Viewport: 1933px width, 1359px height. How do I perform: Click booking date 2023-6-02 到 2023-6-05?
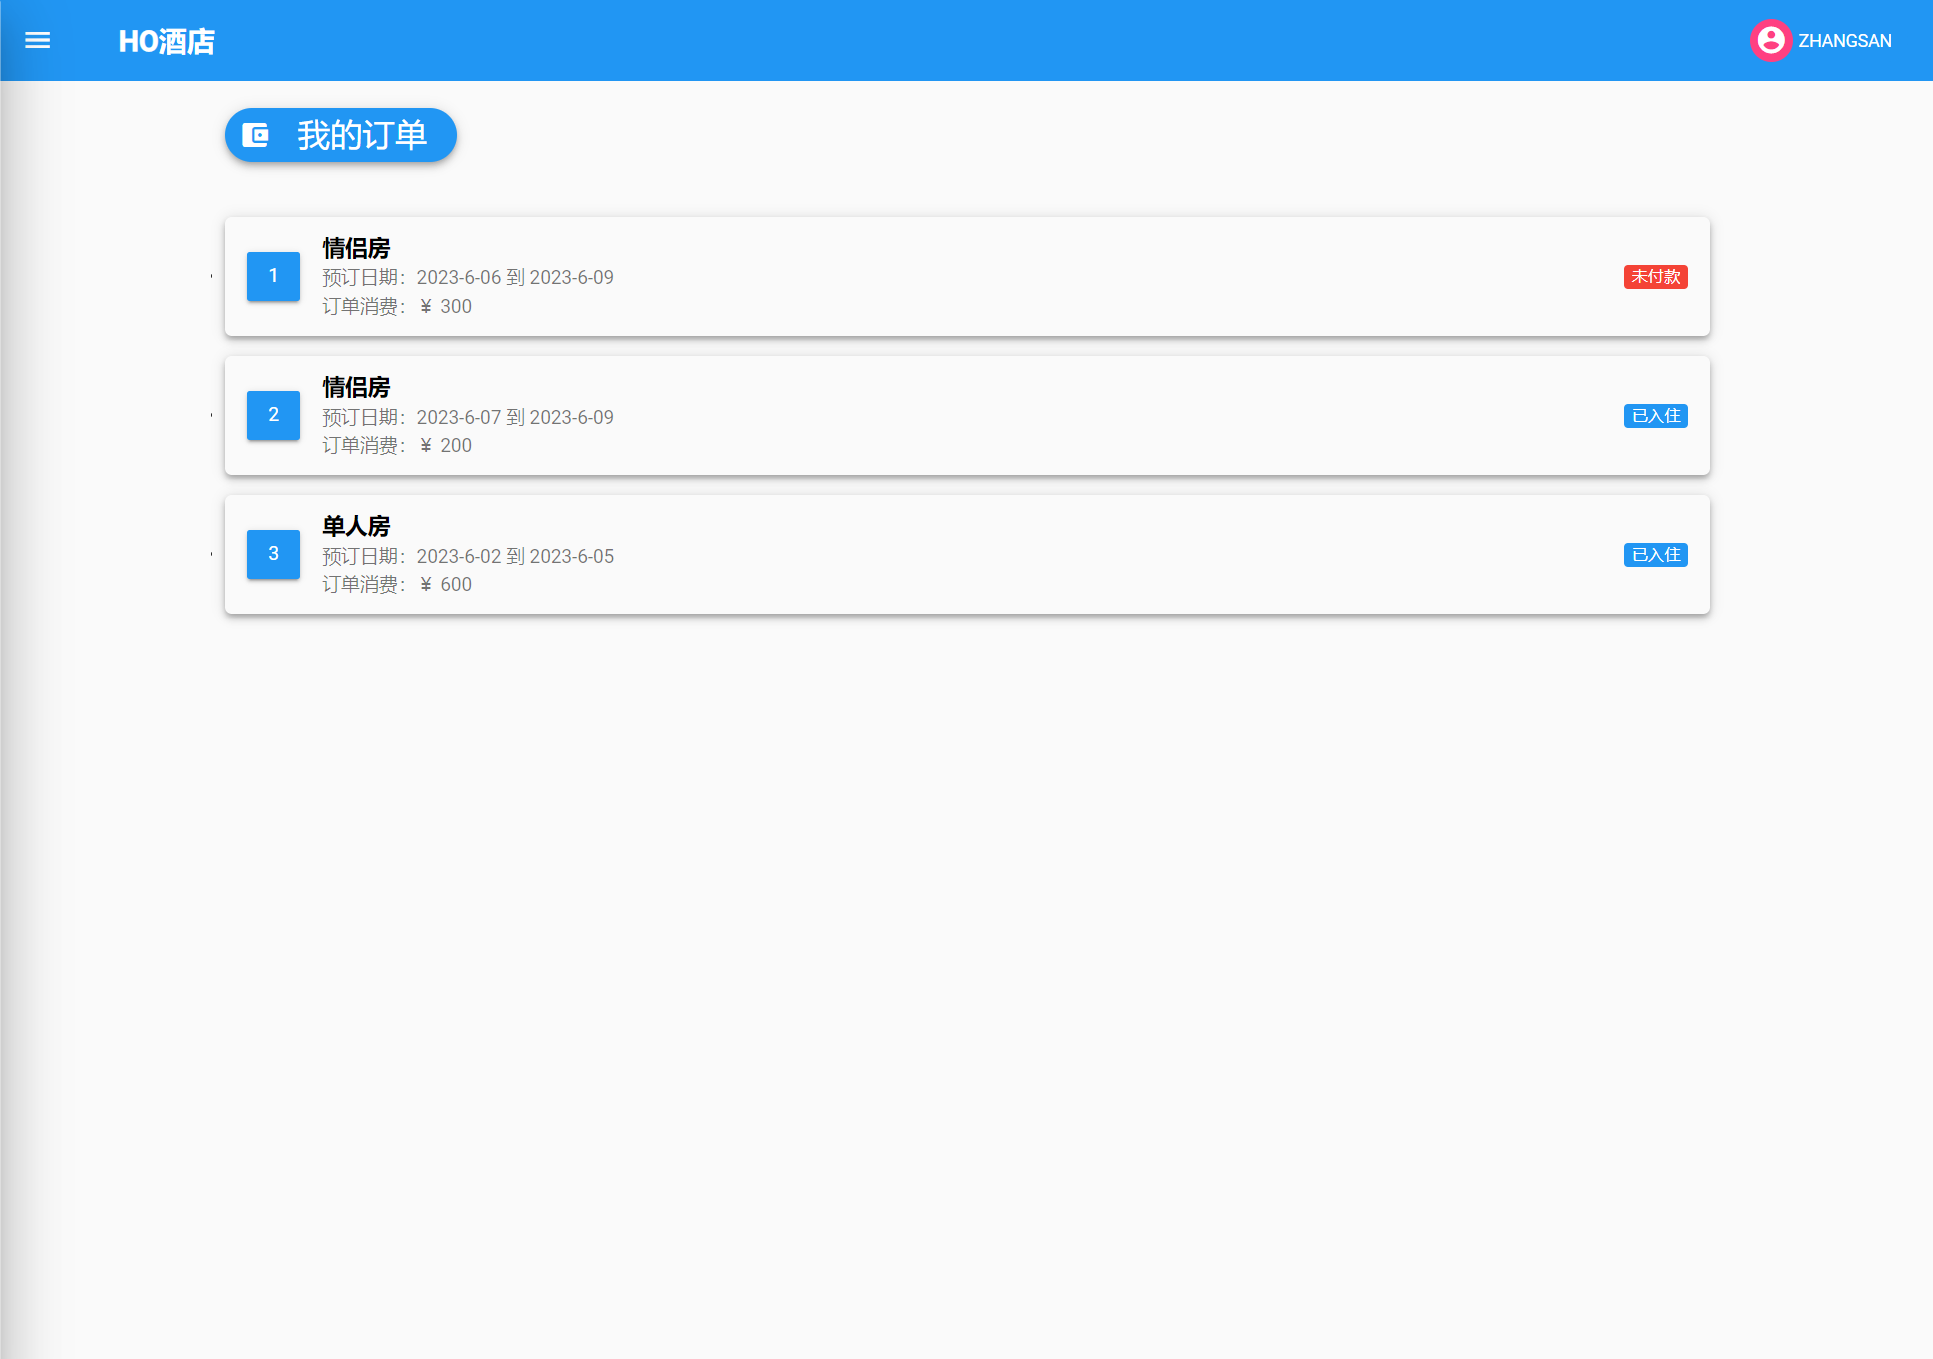tap(514, 556)
